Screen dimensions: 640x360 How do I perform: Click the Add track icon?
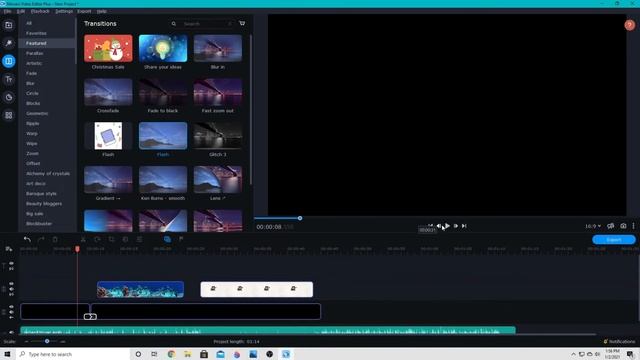[x=9, y=249]
